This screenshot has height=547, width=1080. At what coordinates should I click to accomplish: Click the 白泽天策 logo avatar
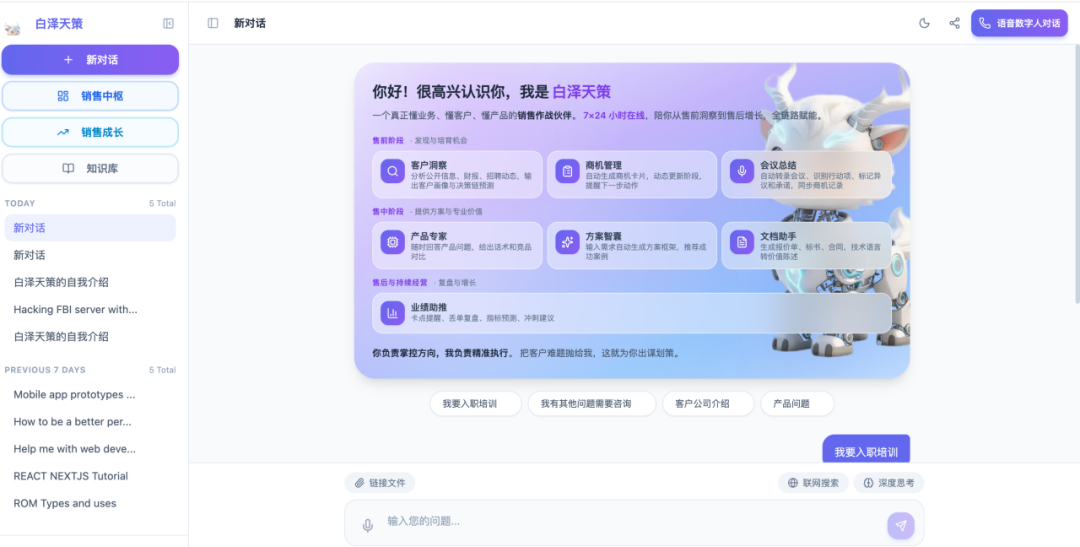coord(12,28)
